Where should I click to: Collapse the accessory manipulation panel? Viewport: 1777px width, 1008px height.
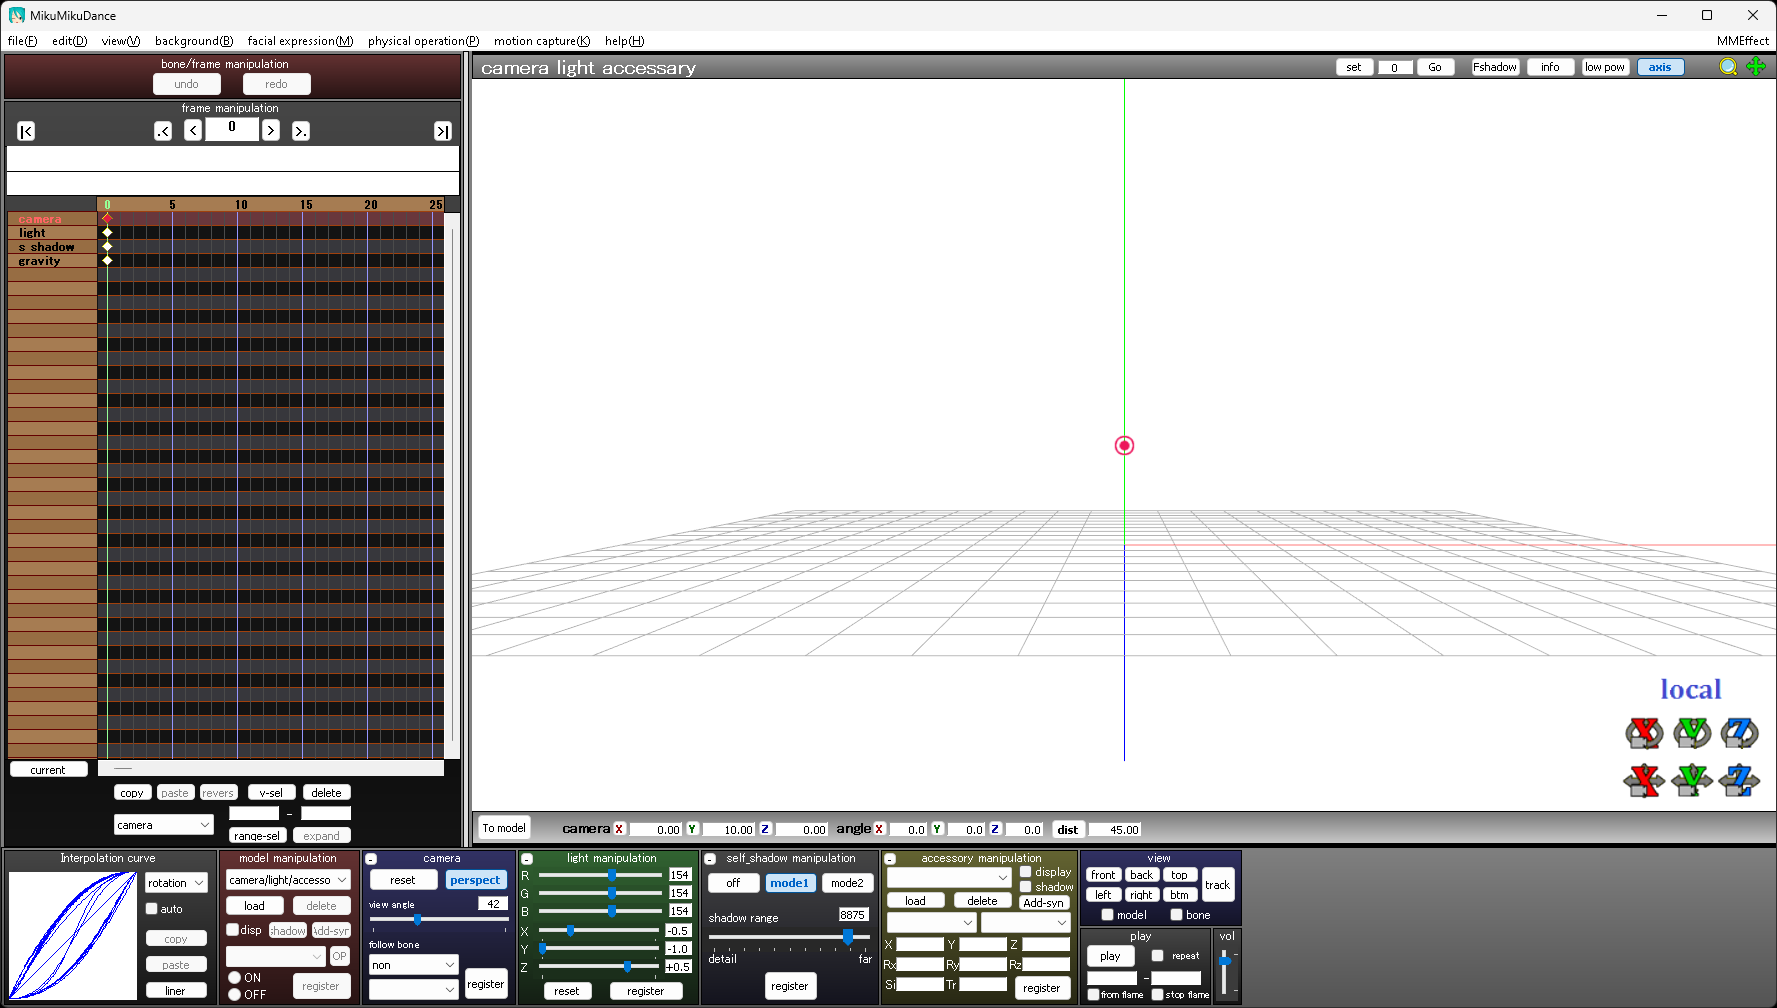890,859
